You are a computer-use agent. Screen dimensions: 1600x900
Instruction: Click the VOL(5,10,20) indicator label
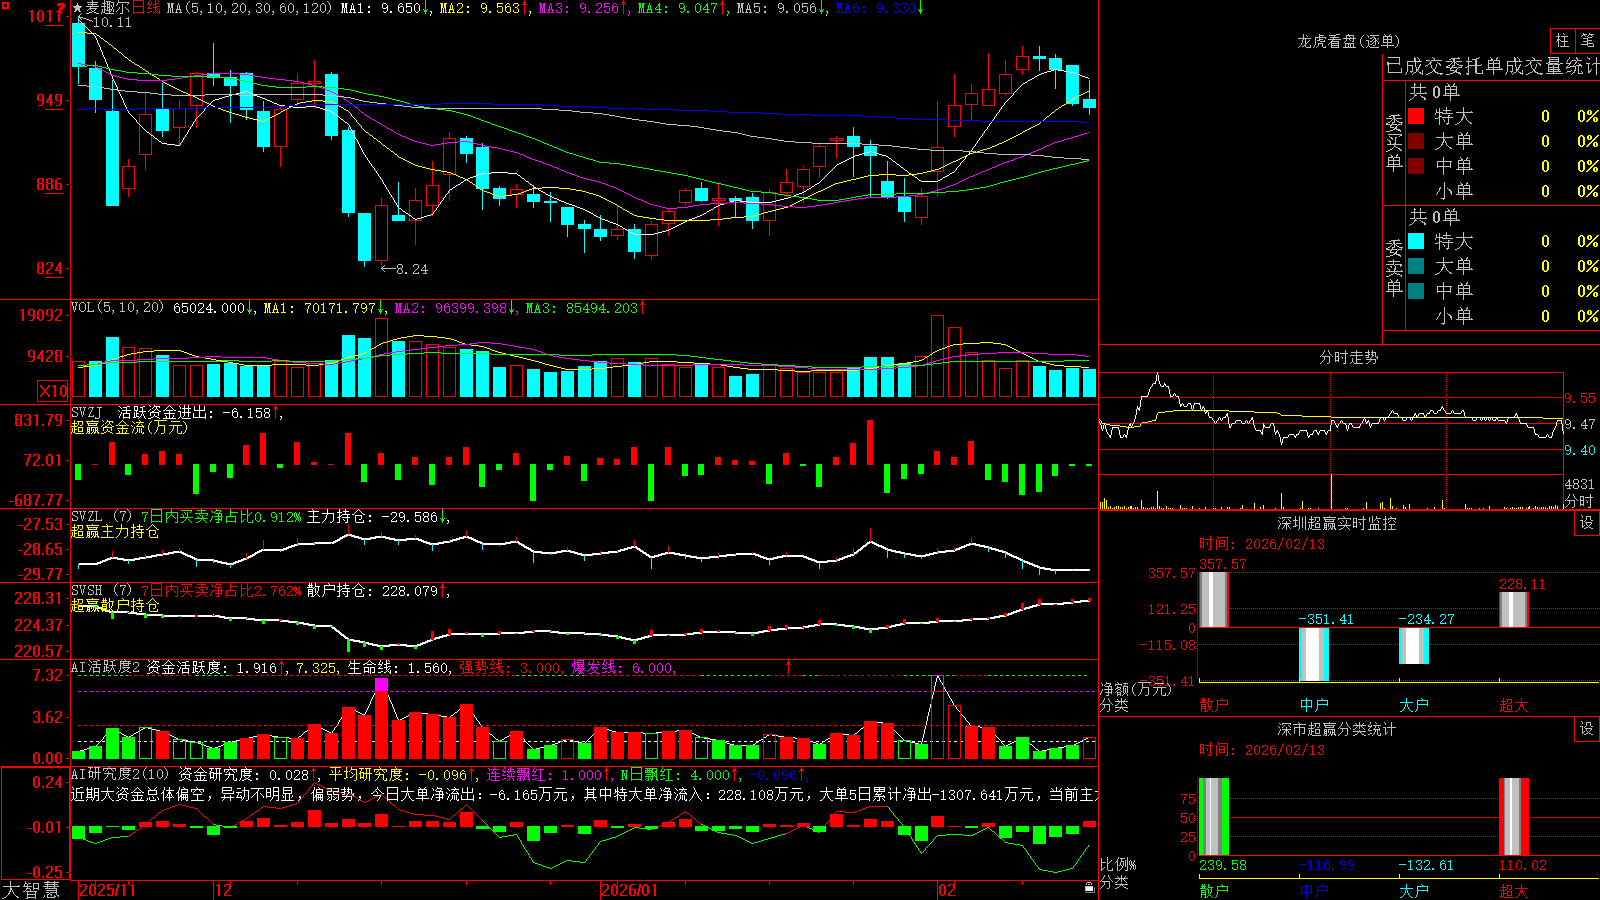pyautogui.click(x=117, y=308)
